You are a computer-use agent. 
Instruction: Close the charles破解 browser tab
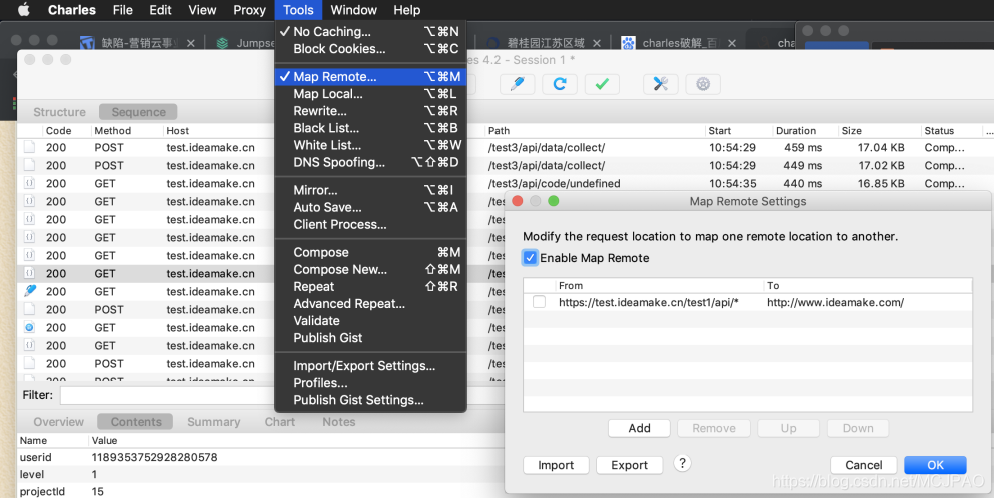tap(732, 43)
